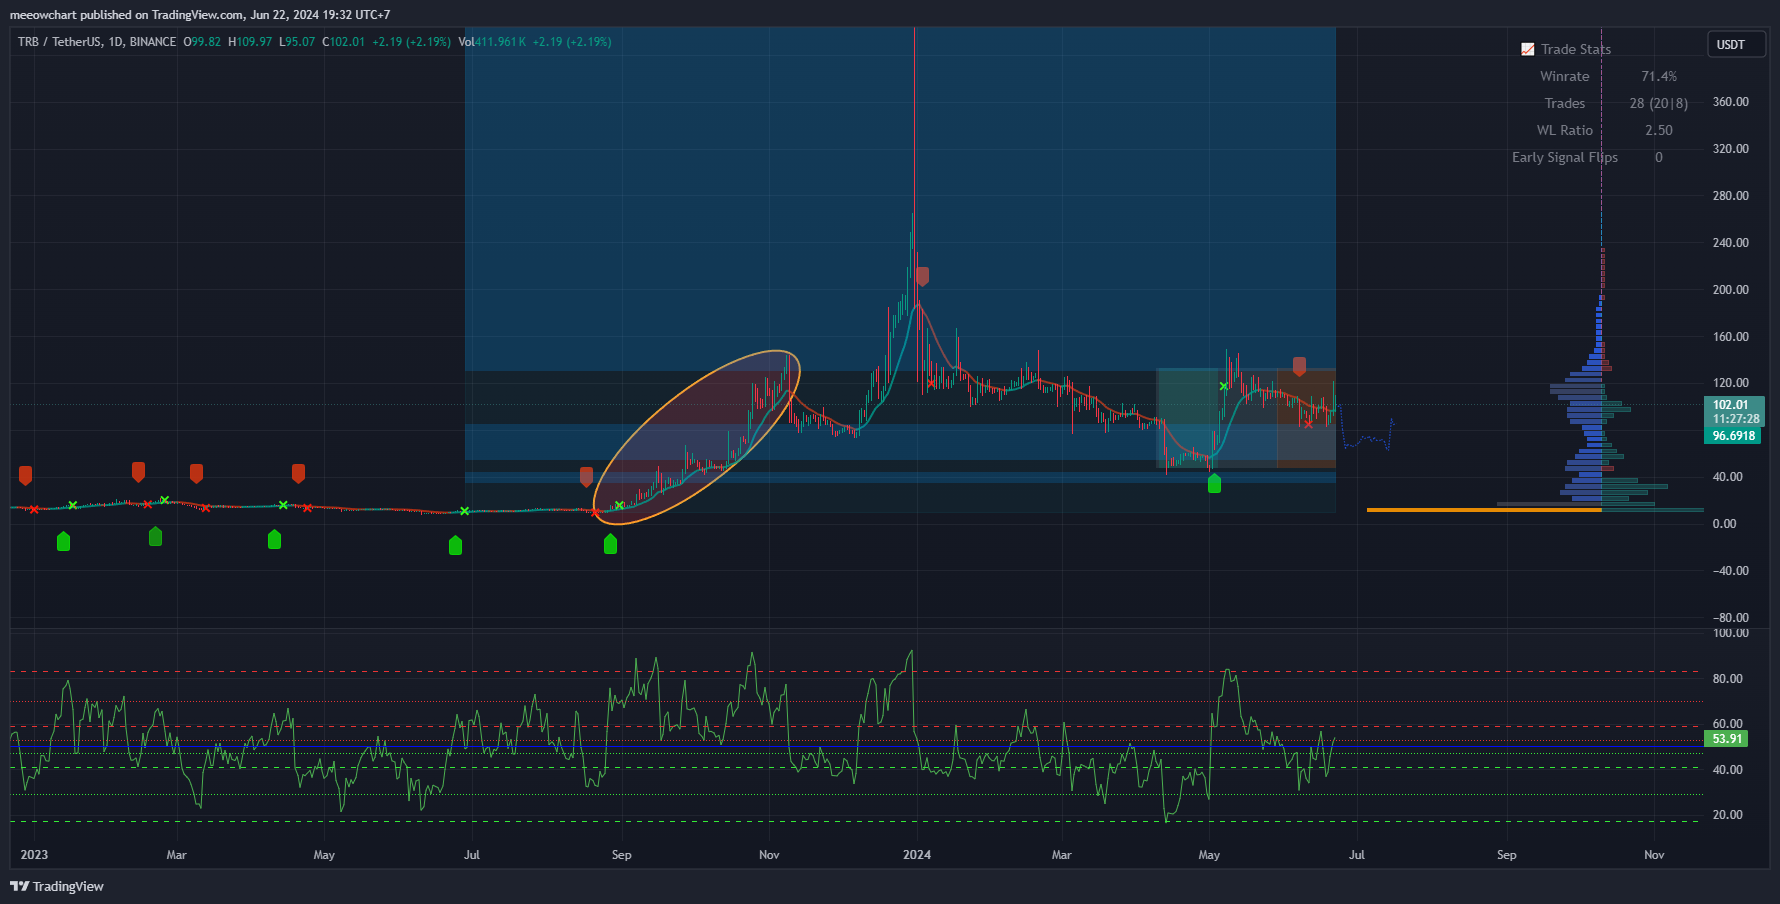Click the USDT currency button
This screenshot has width=1780, height=904.
tap(1735, 45)
